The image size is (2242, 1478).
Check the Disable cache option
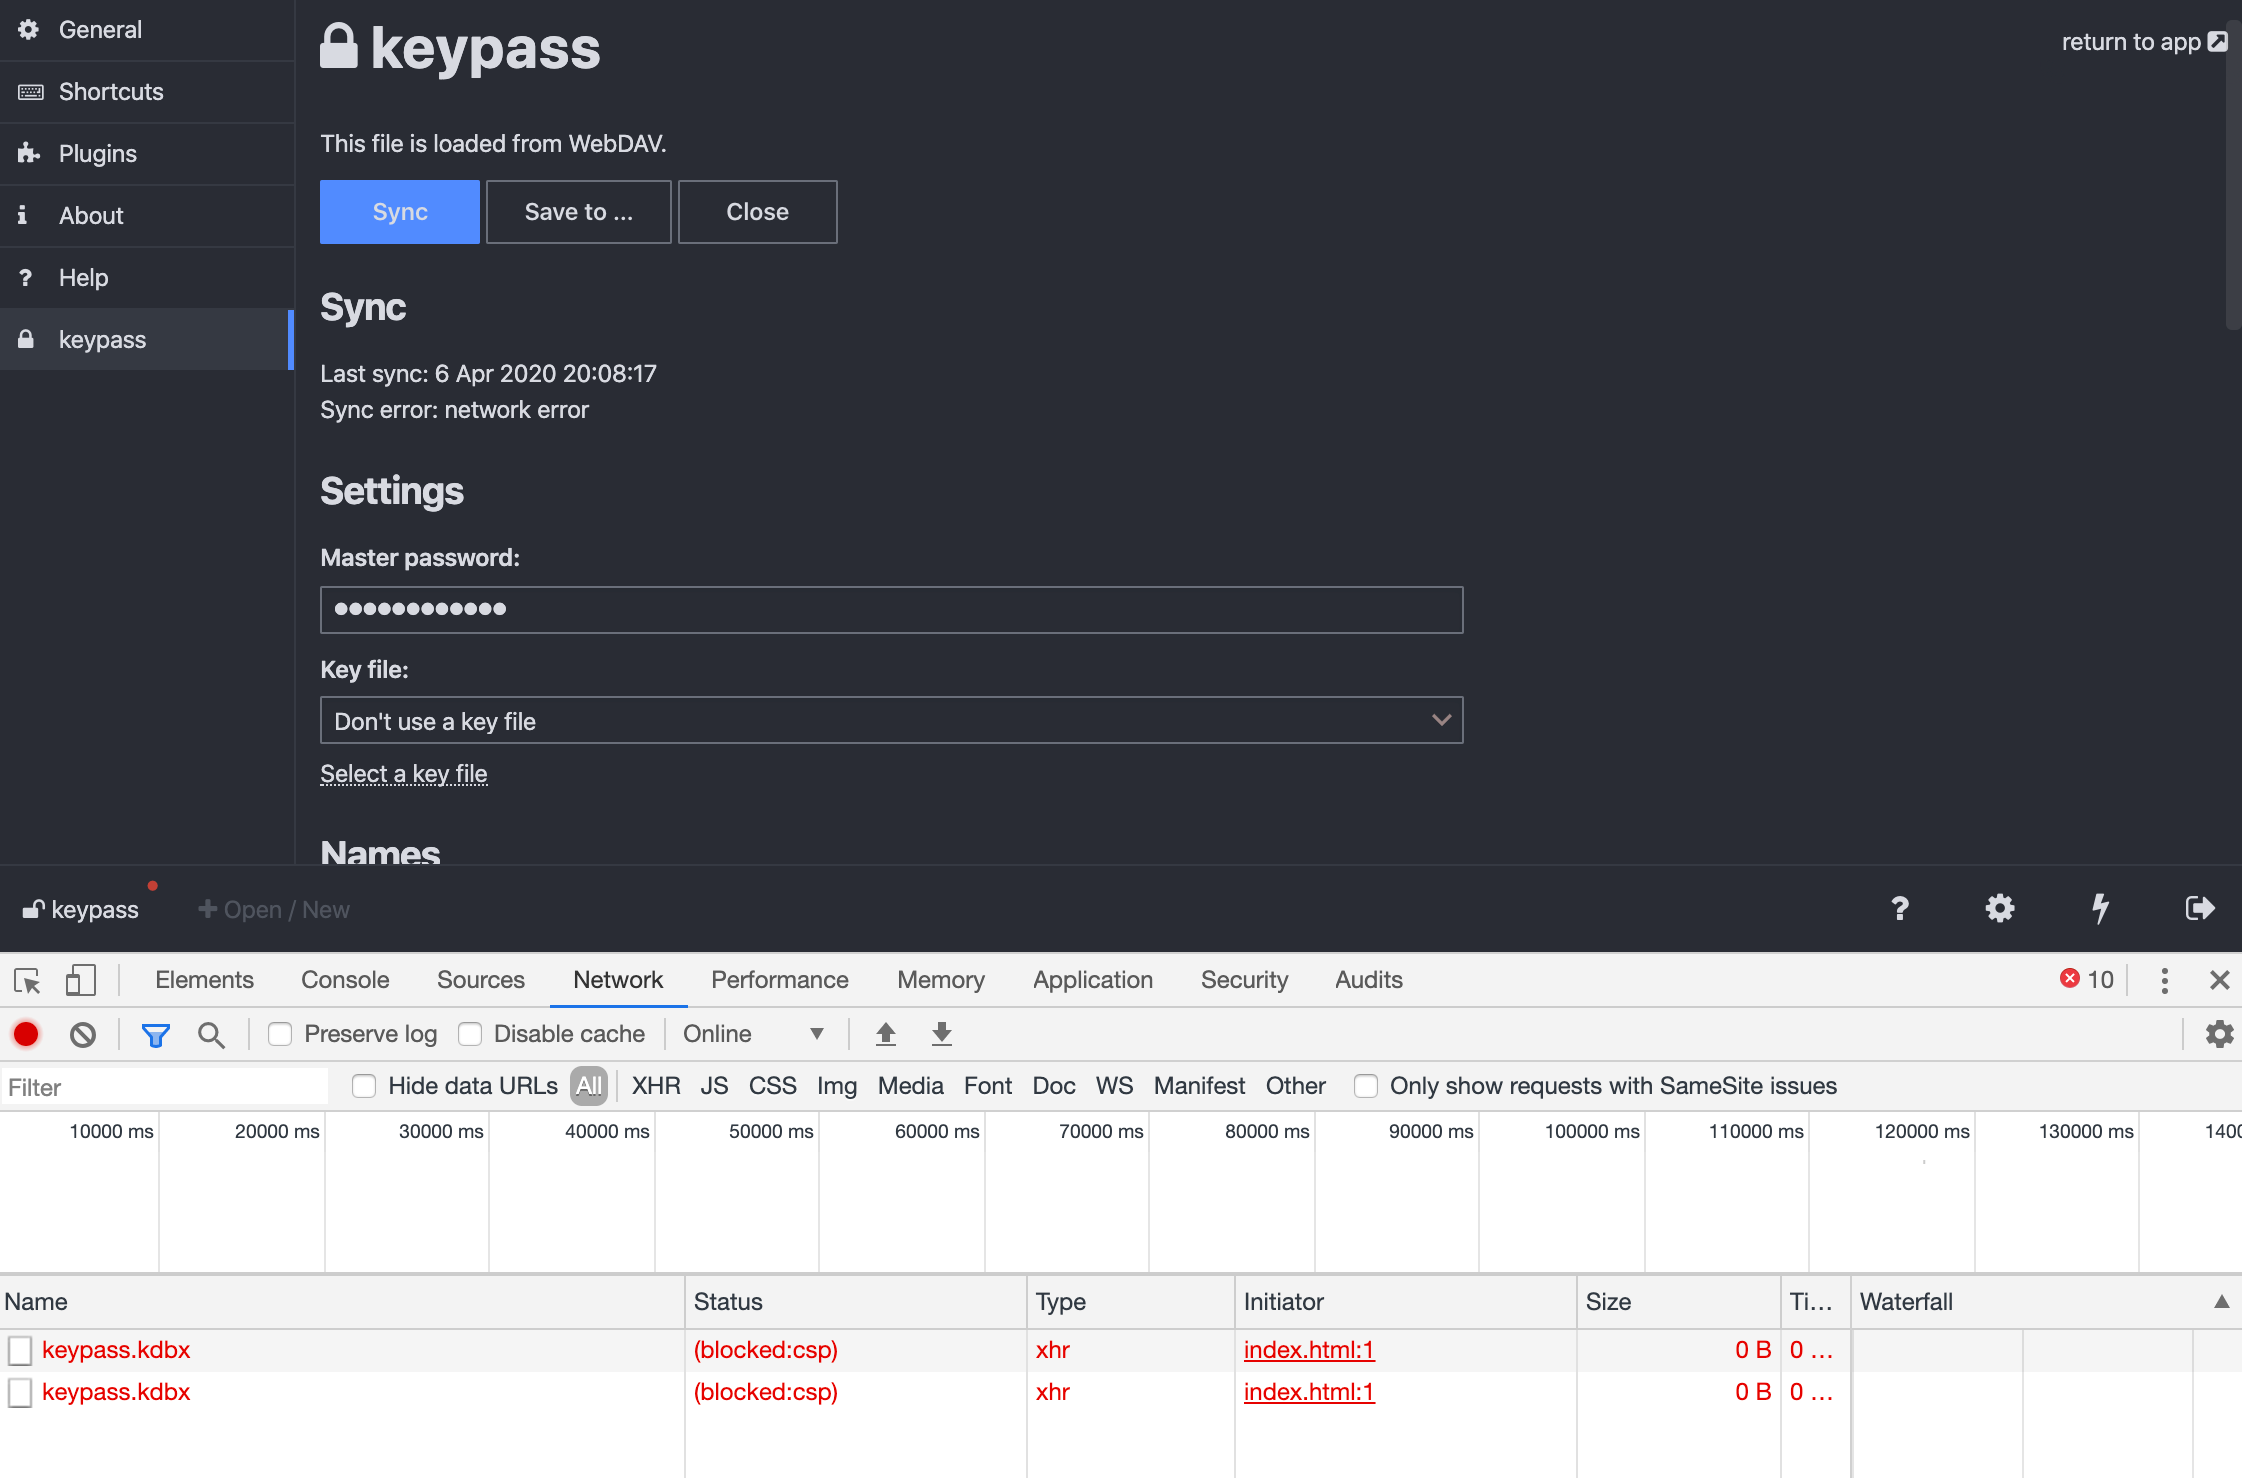470,1034
